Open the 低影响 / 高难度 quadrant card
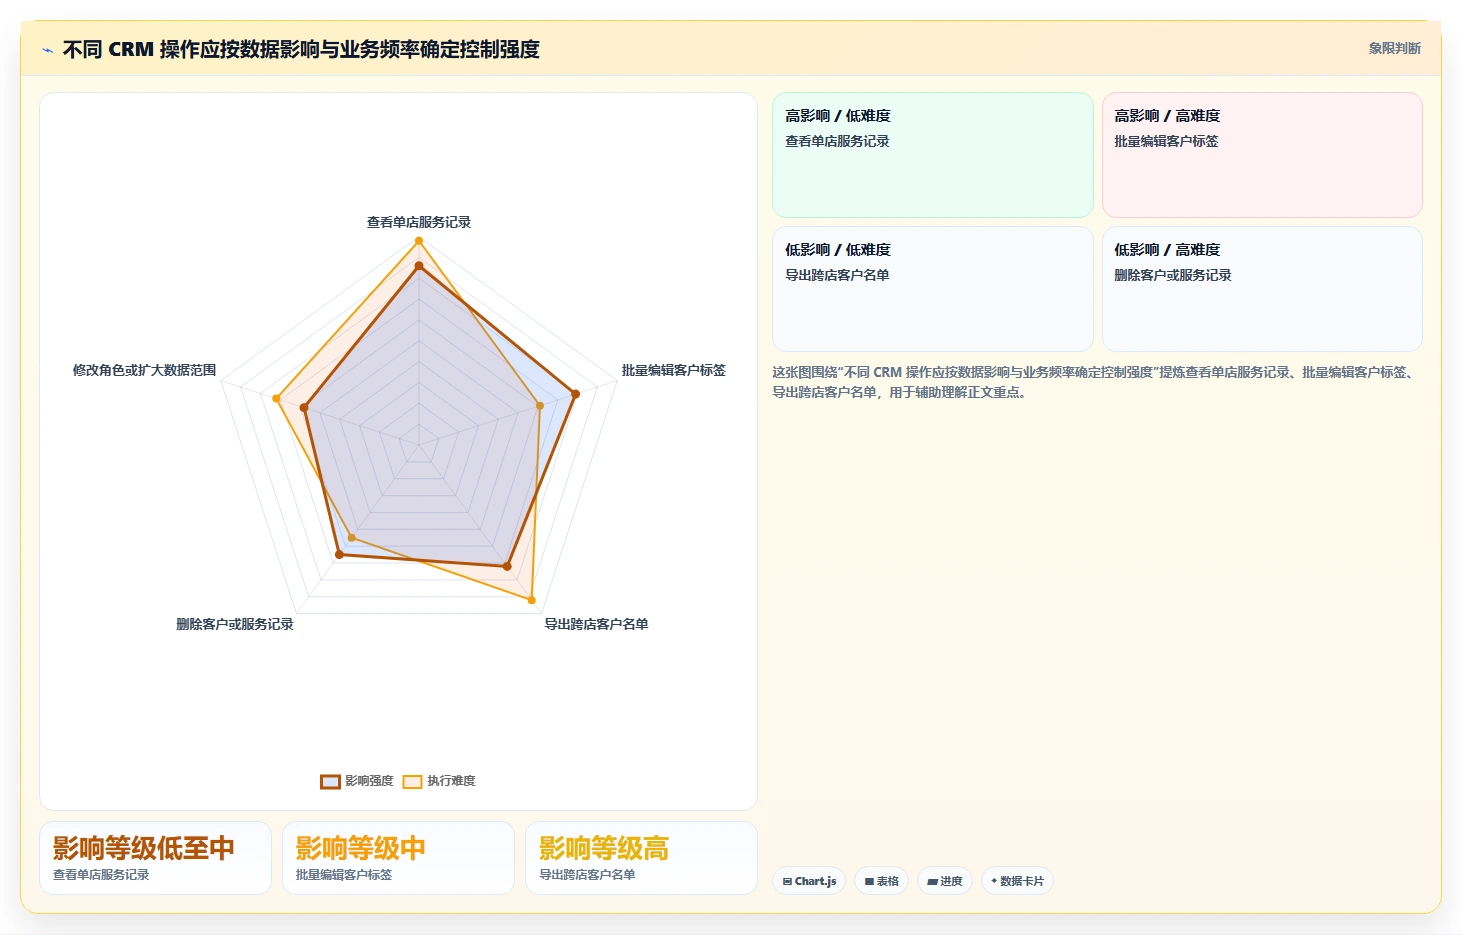This screenshot has height=935, width=1462. click(1262, 289)
